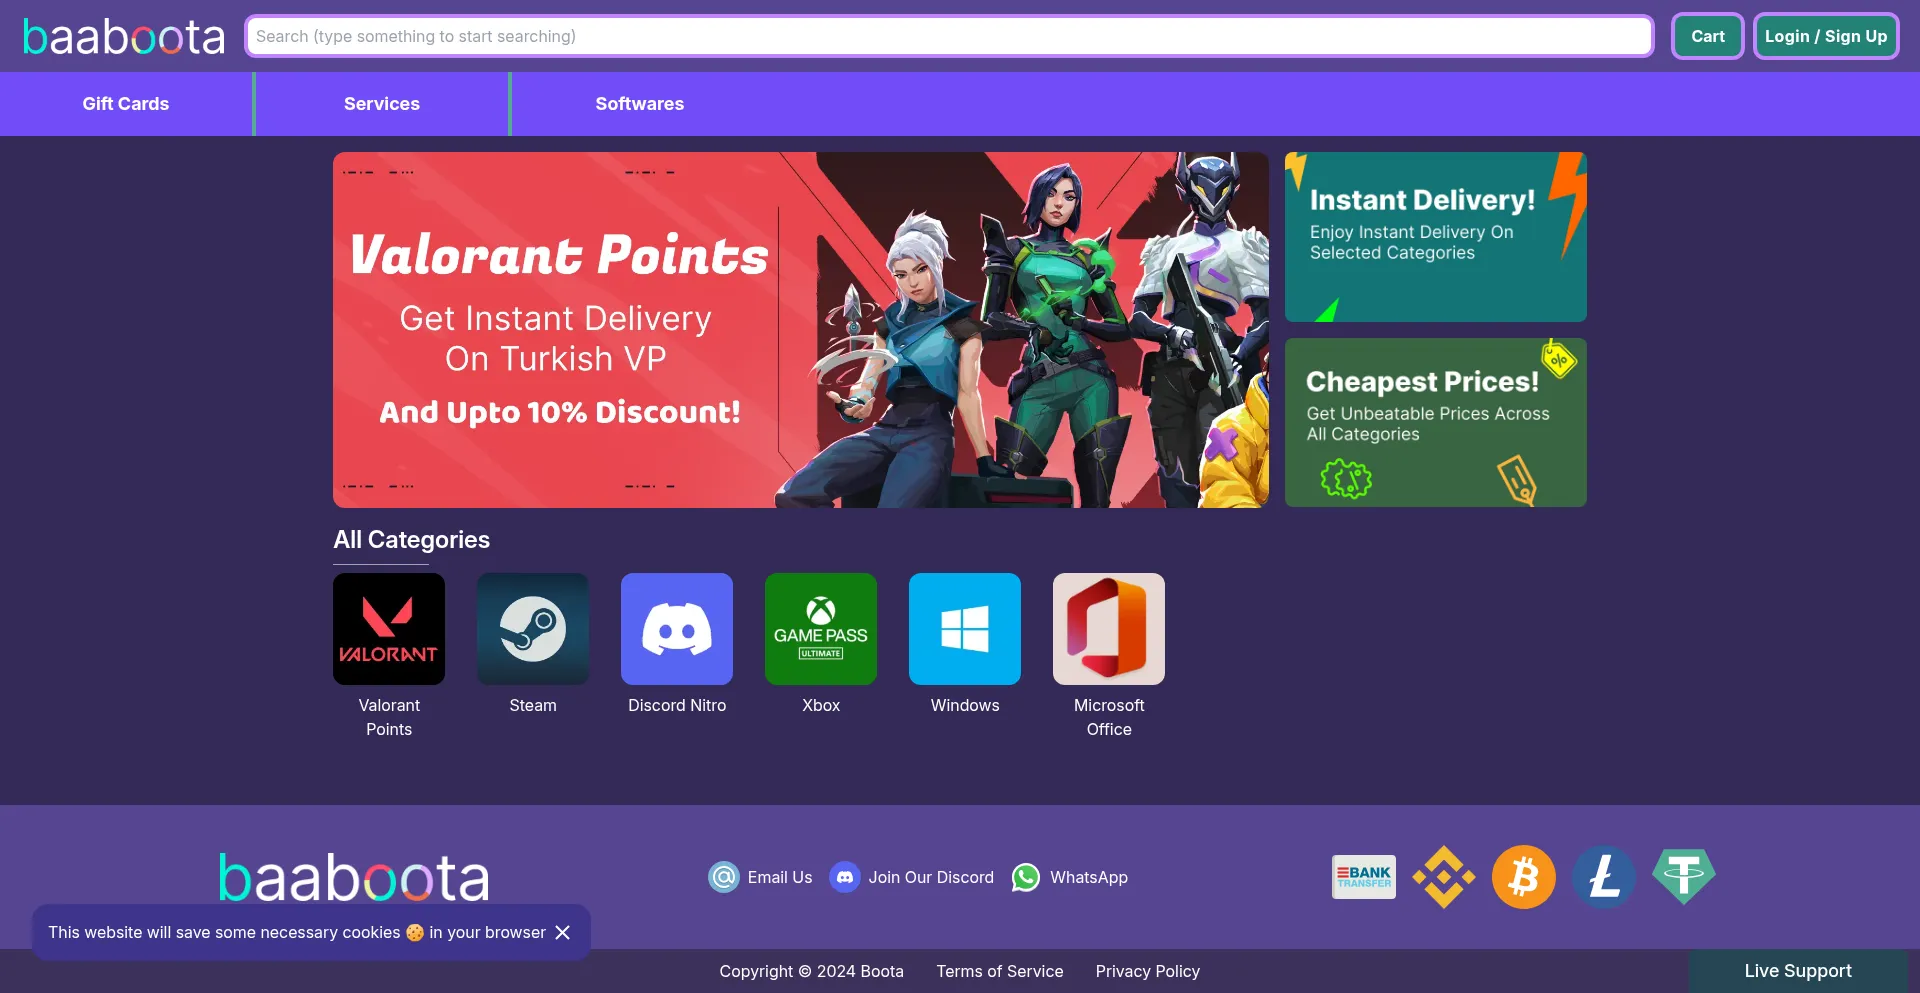
Task: Click the baaboota logo in footer
Action: (354, 877)
